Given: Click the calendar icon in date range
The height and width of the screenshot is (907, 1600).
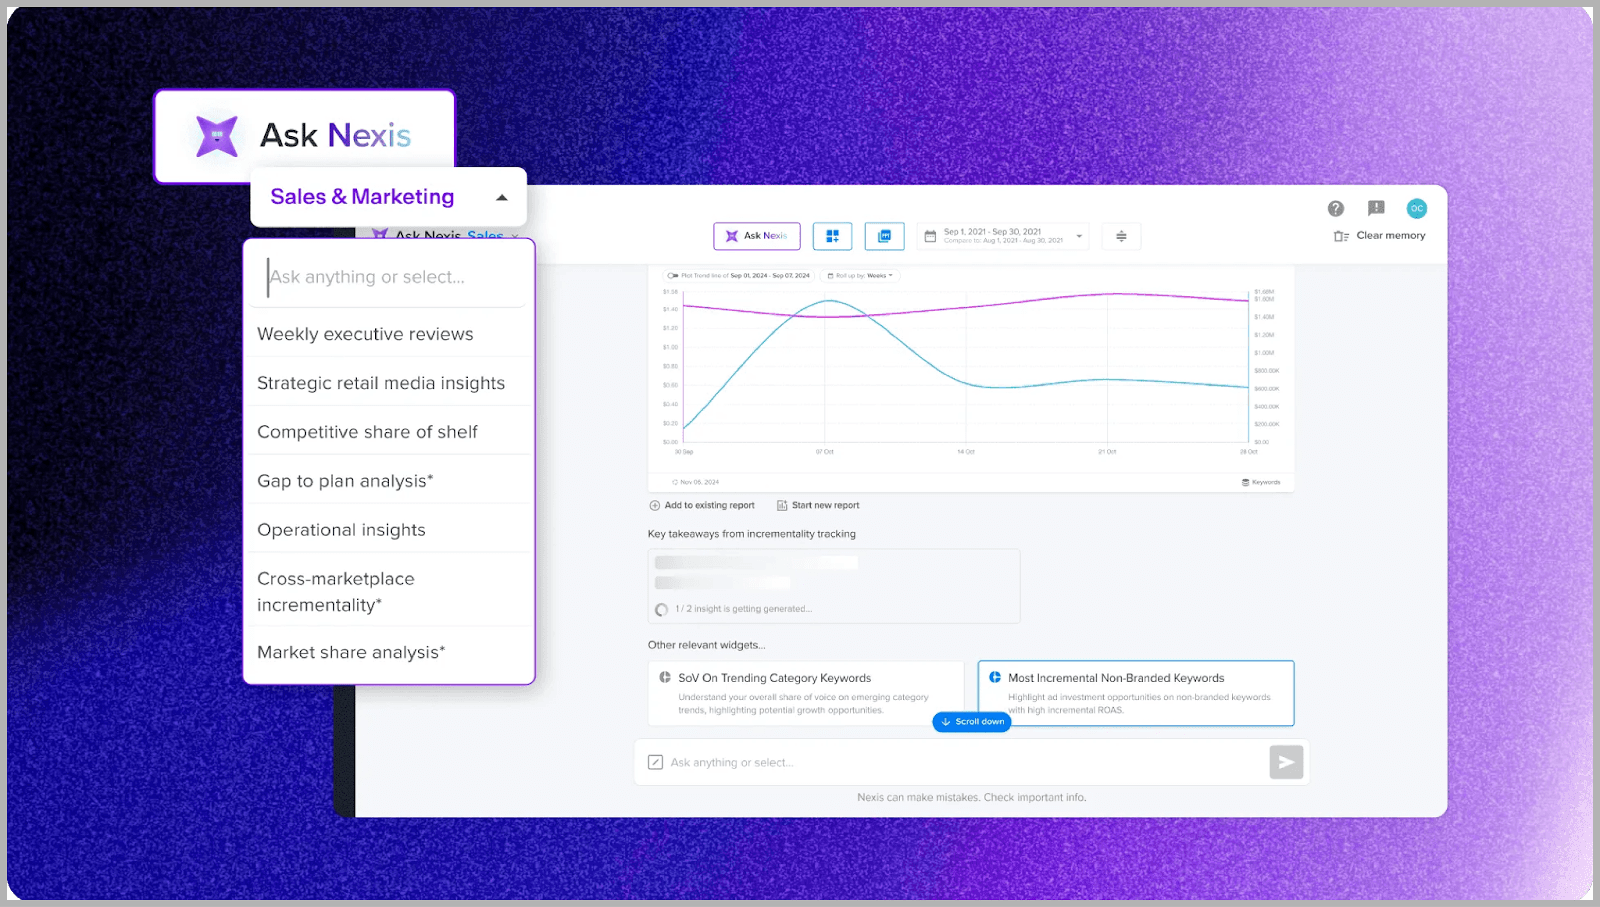Looking at the screenshot, I should pos(930,236).
